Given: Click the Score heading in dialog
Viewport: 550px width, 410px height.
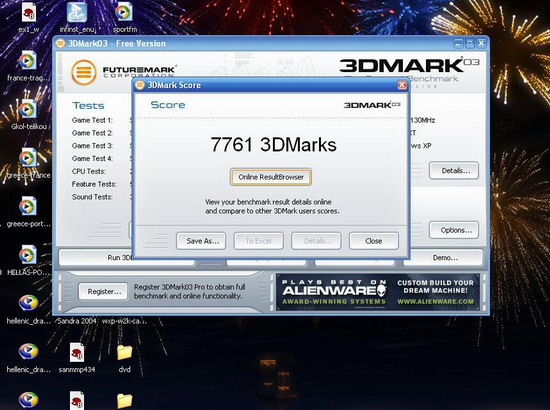Looking at the screenshot, I should click(168, 105).
